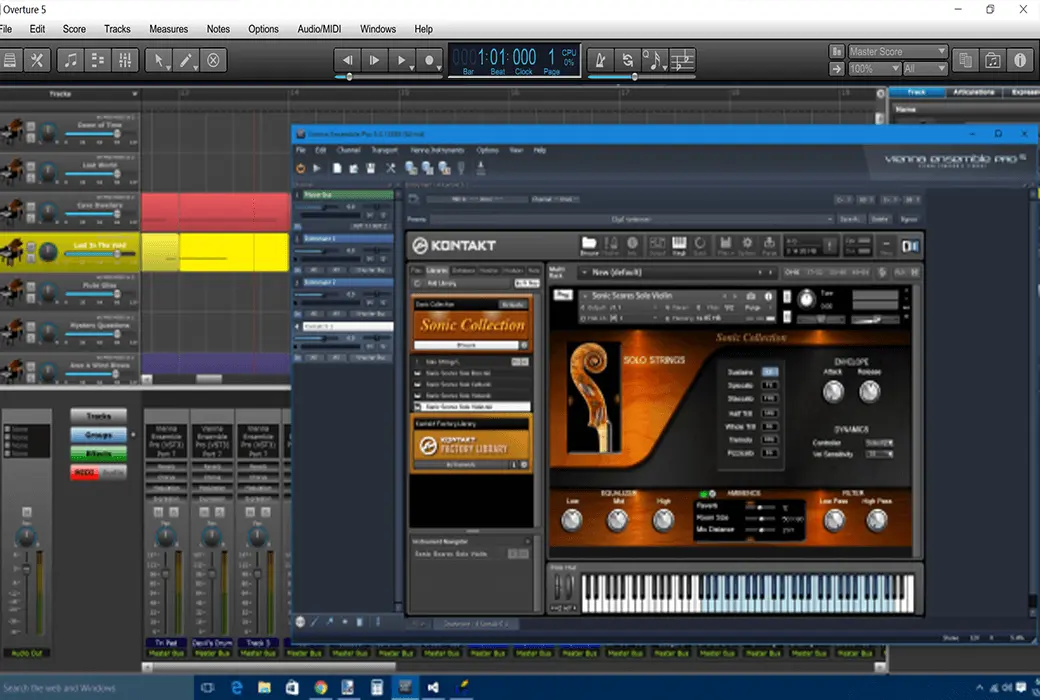Select the eraser circle-X tool
This screenshot has height=700, width=1040.
213,60
